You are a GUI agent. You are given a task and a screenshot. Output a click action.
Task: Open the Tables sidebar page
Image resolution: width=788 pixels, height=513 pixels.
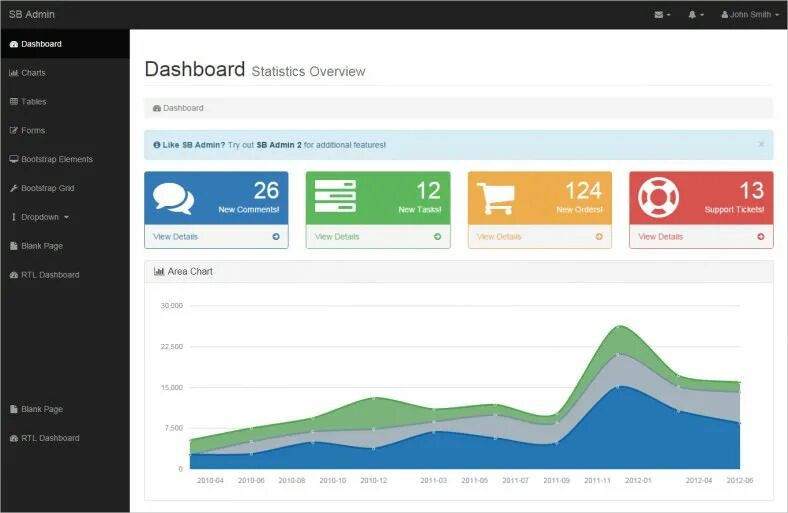65,101
